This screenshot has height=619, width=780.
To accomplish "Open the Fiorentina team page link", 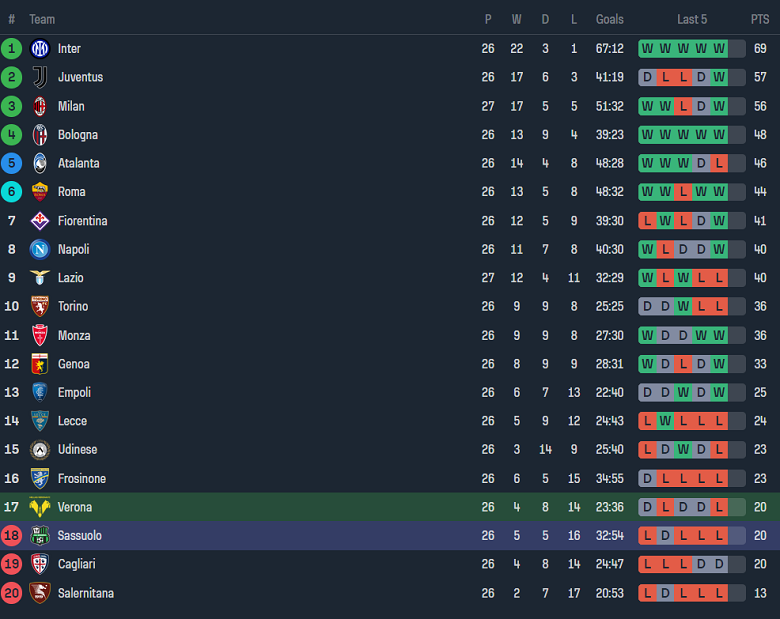I will click(82, 221).
